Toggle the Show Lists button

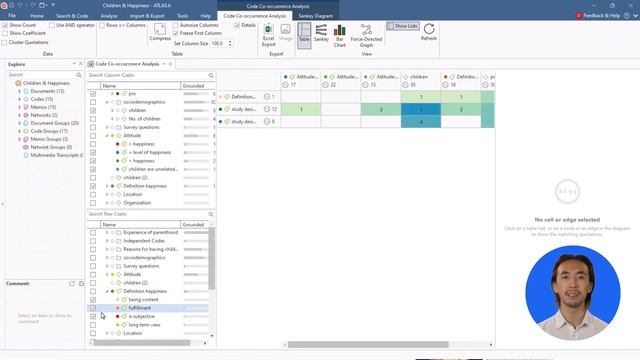pos(403,26)
